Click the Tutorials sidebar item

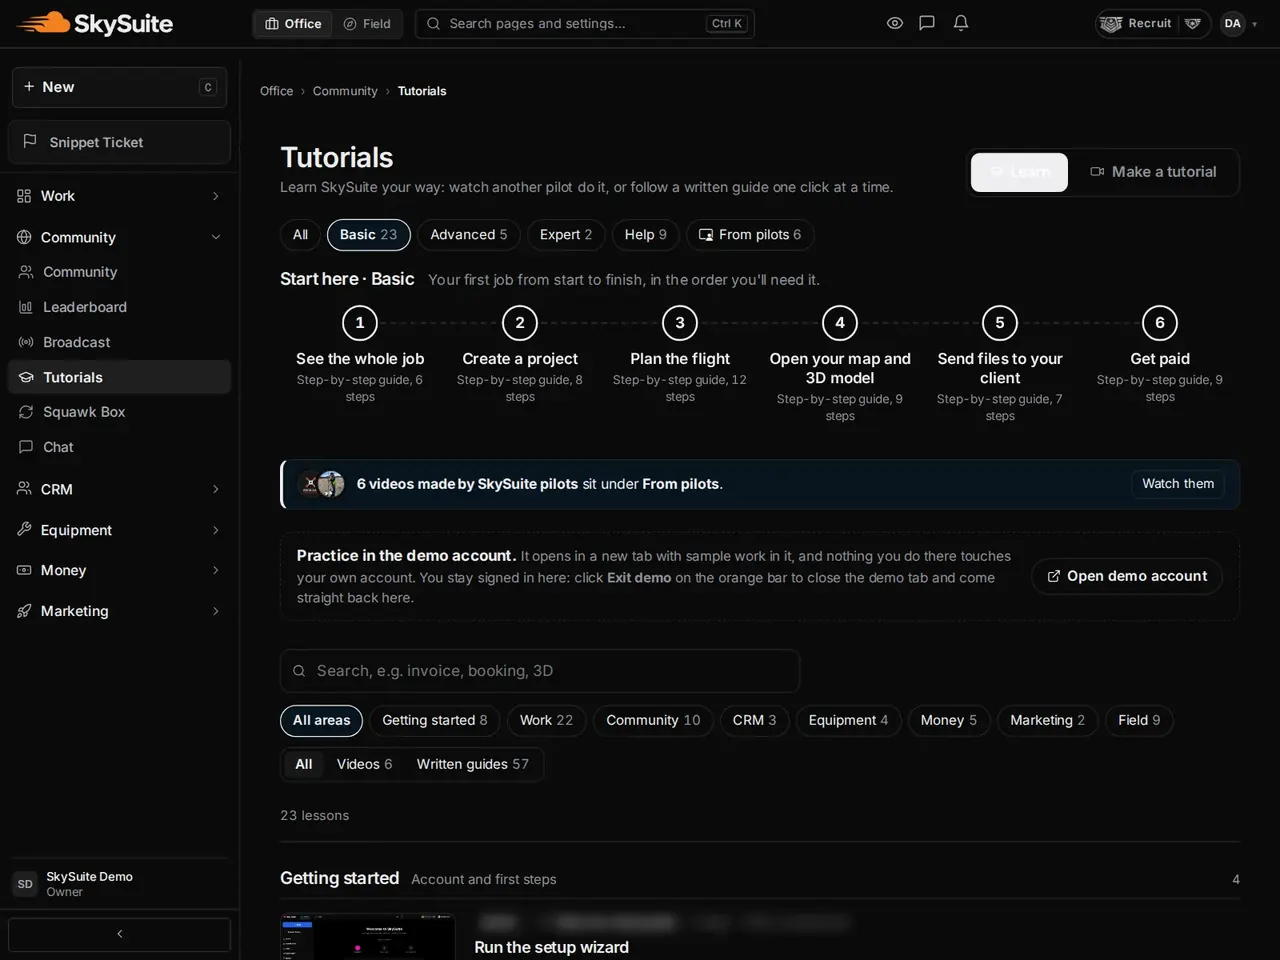[119, 377]
